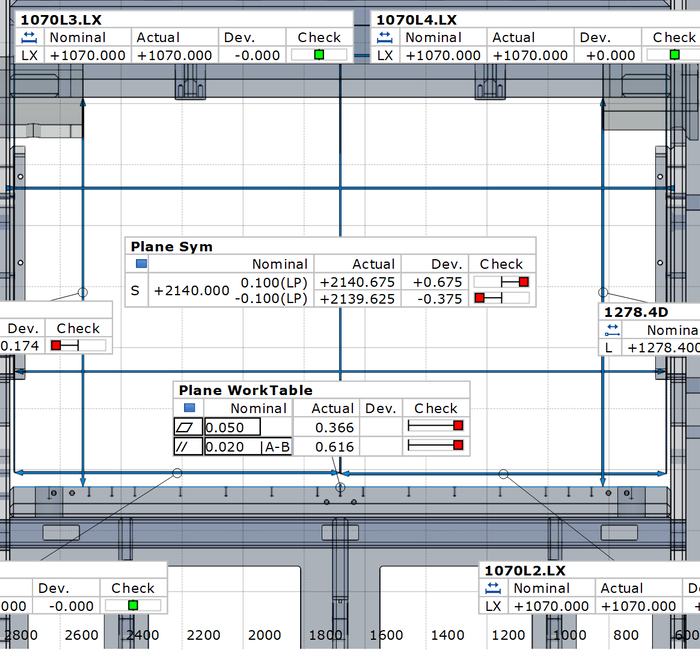Click the 2000 mark on the bottom ruler
The height and width of the screenshot is (650, 700).
pos(264,635)
